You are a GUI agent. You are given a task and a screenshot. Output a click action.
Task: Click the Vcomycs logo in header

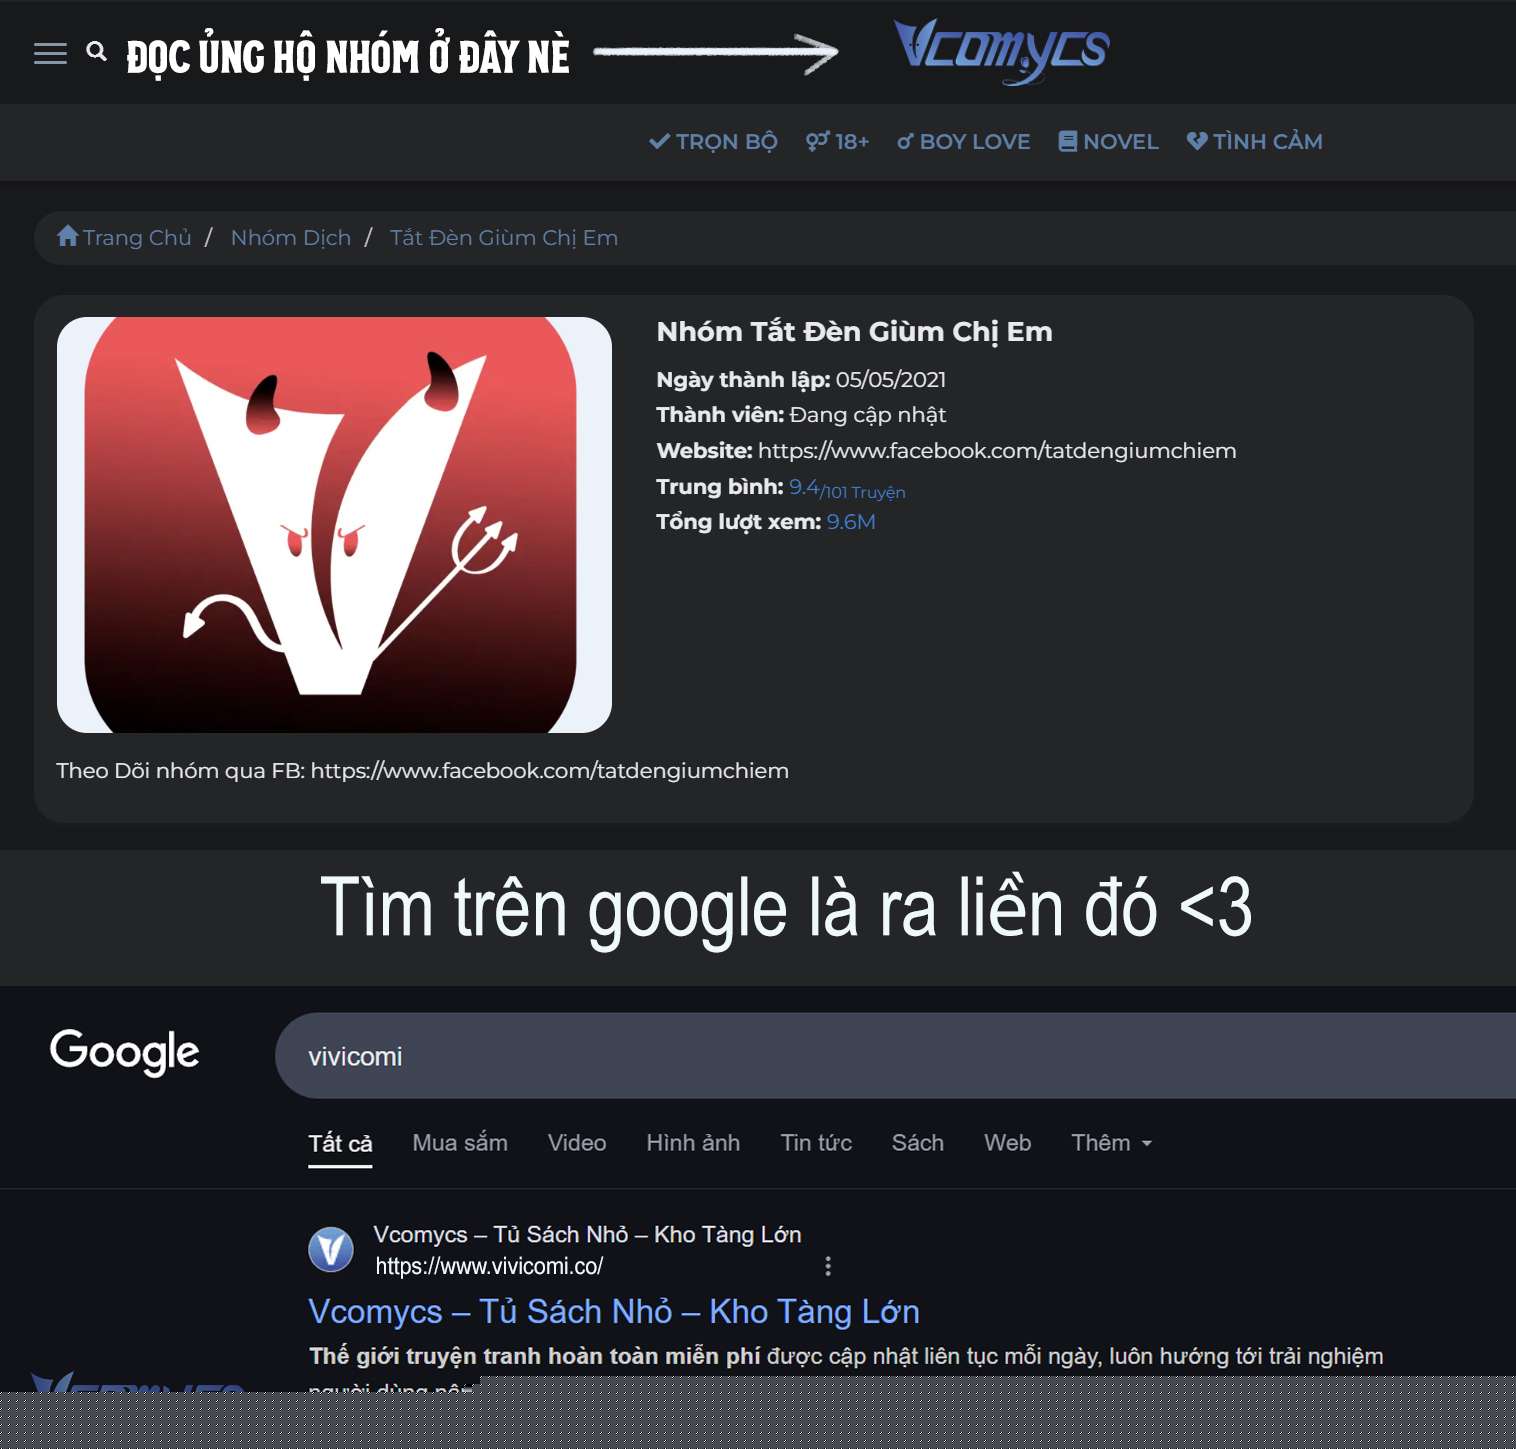click(1001, 51)
